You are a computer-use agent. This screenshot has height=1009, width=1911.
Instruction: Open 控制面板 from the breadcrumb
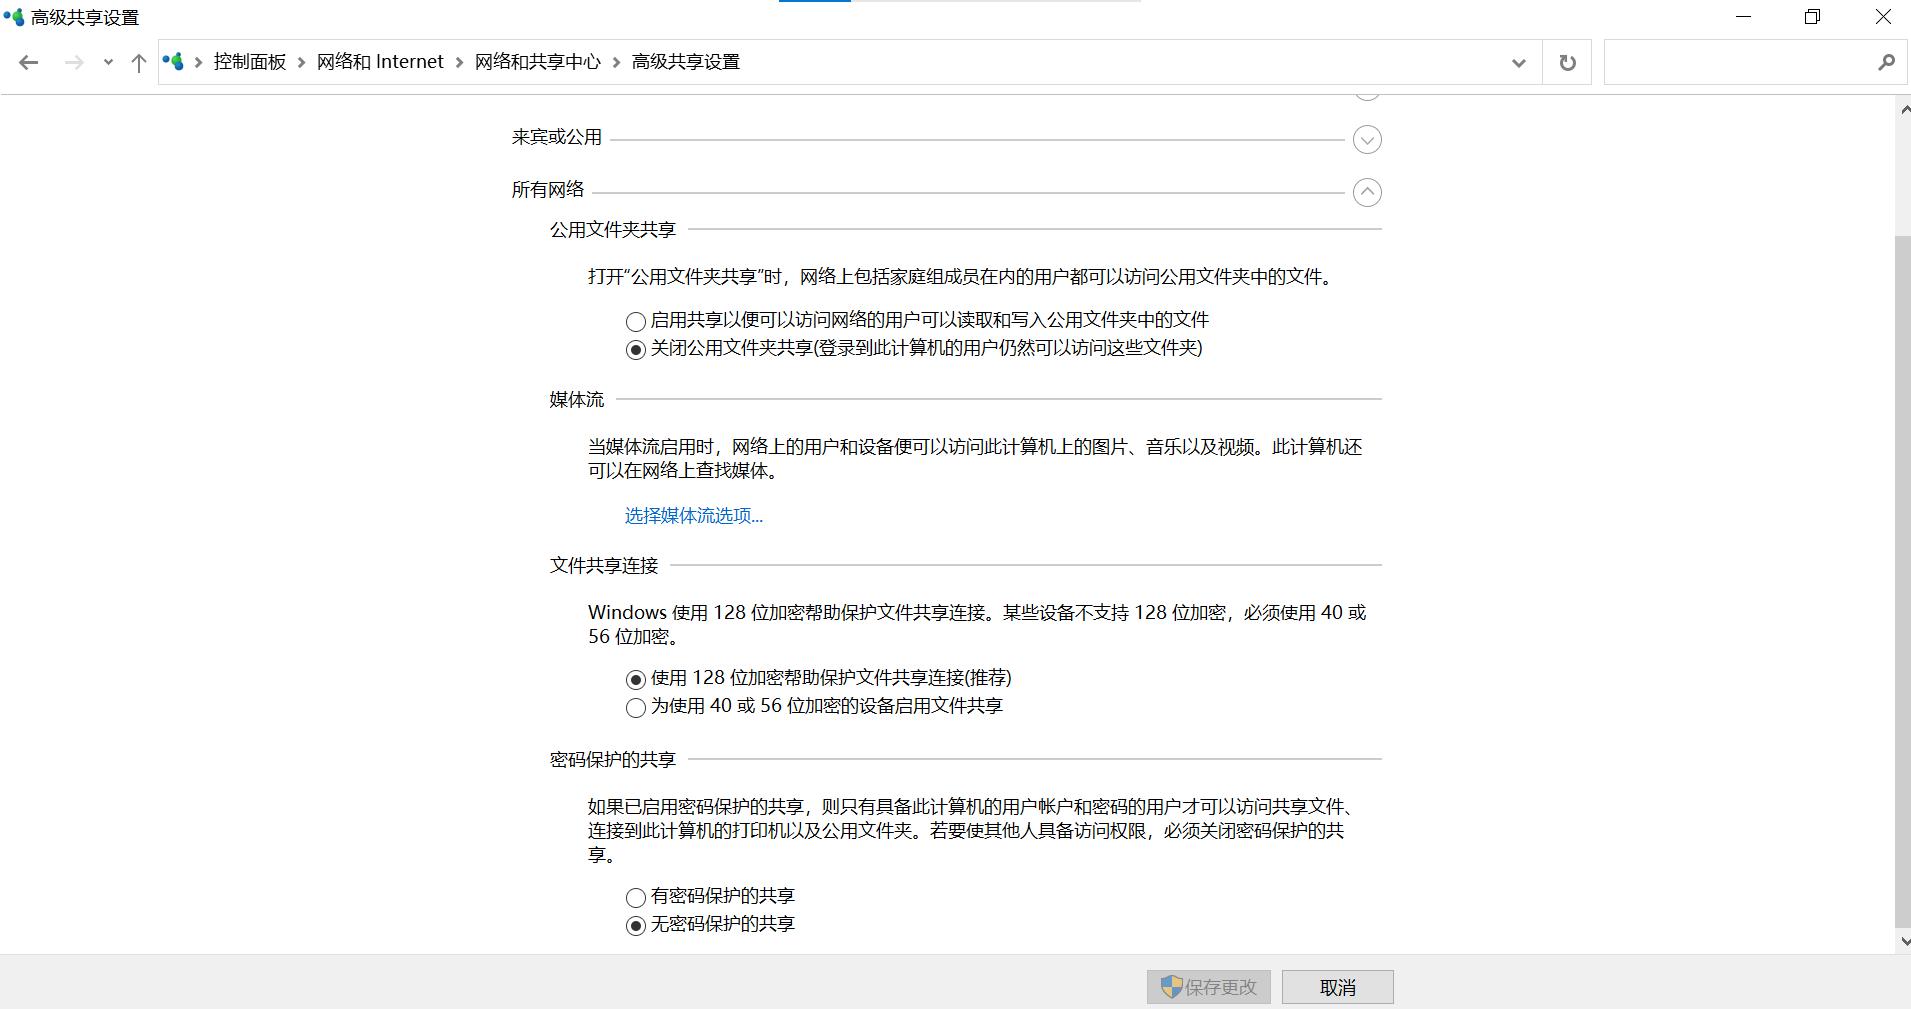(x=251, y=61)
